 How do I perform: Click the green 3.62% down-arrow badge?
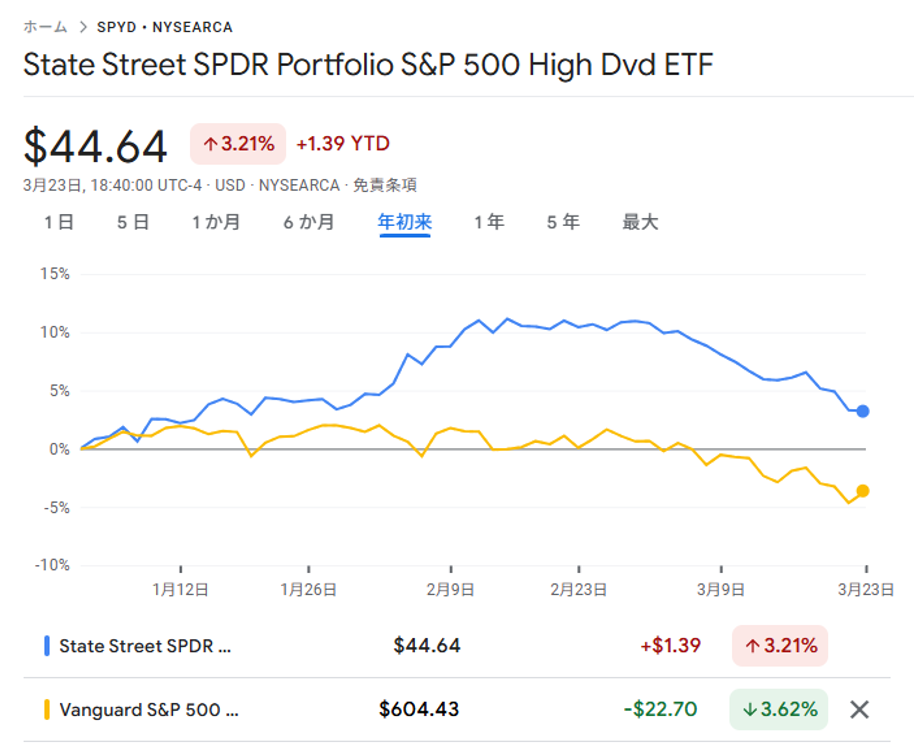[x=779, y=710]
